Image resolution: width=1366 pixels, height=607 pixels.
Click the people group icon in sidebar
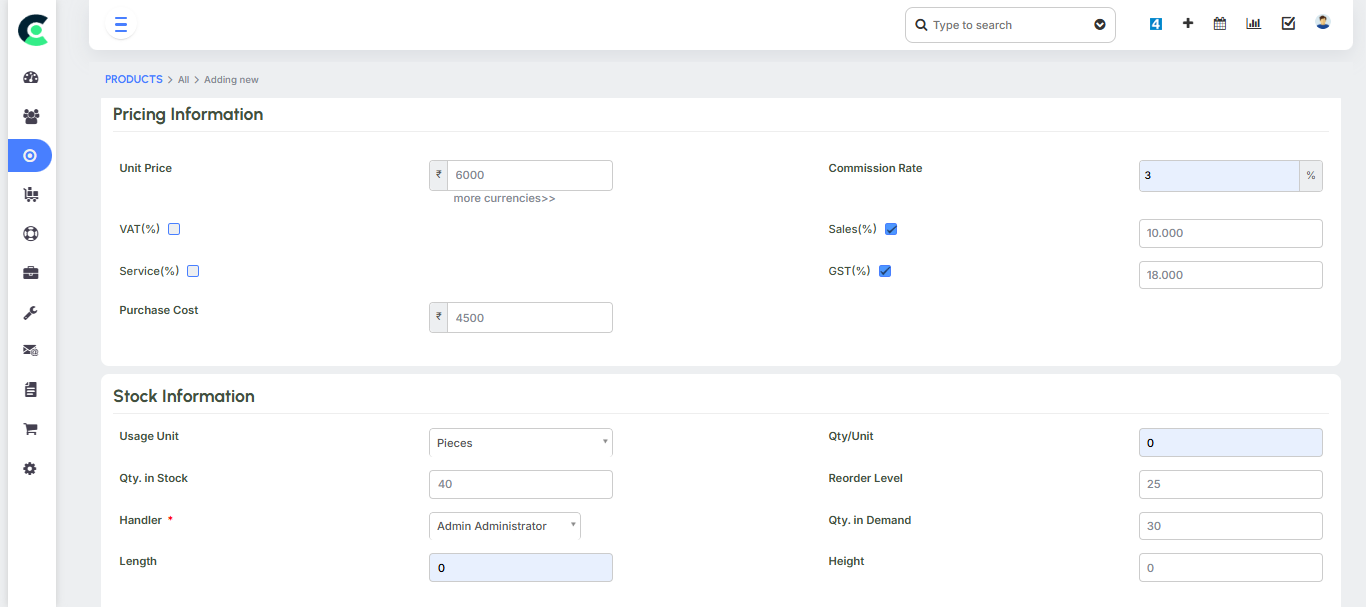[x=30, y=116]
